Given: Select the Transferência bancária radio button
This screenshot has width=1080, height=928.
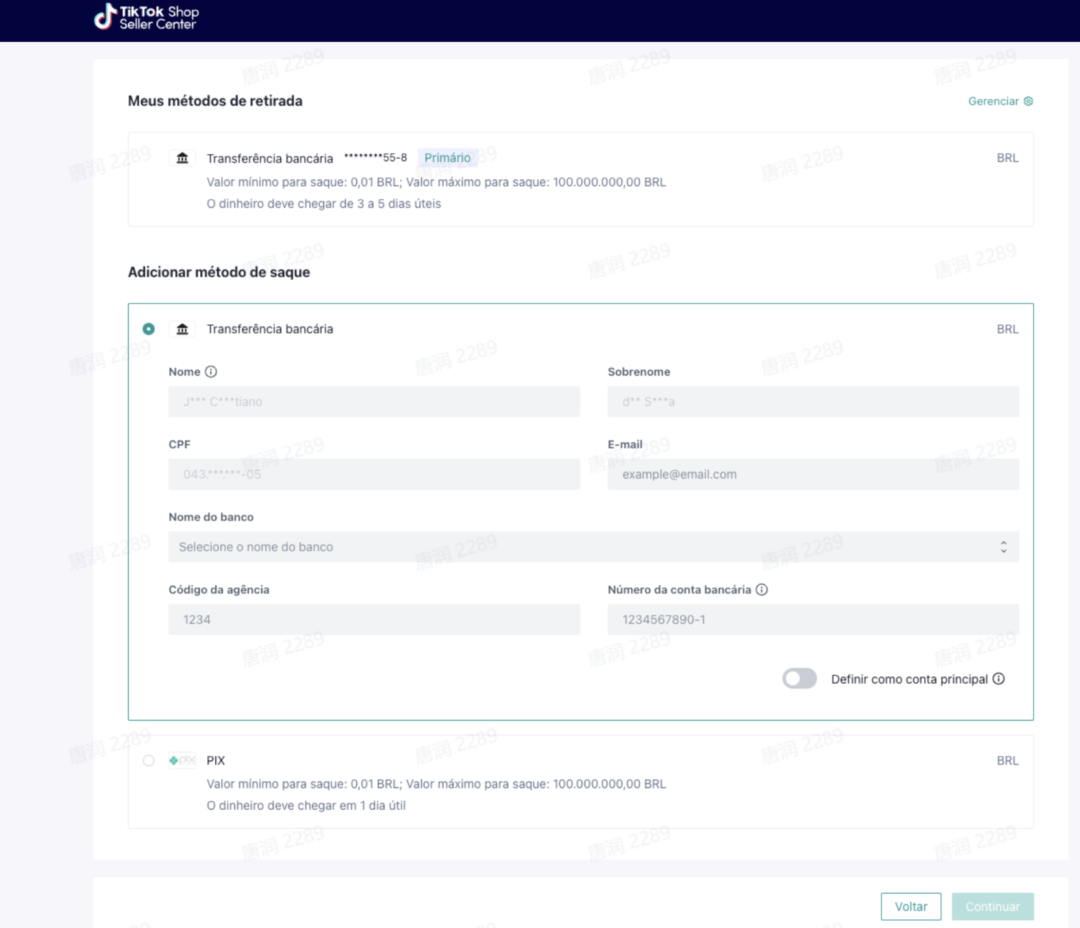Looking at the screenshot, I should pyautogui.click(x=149, y=329).
